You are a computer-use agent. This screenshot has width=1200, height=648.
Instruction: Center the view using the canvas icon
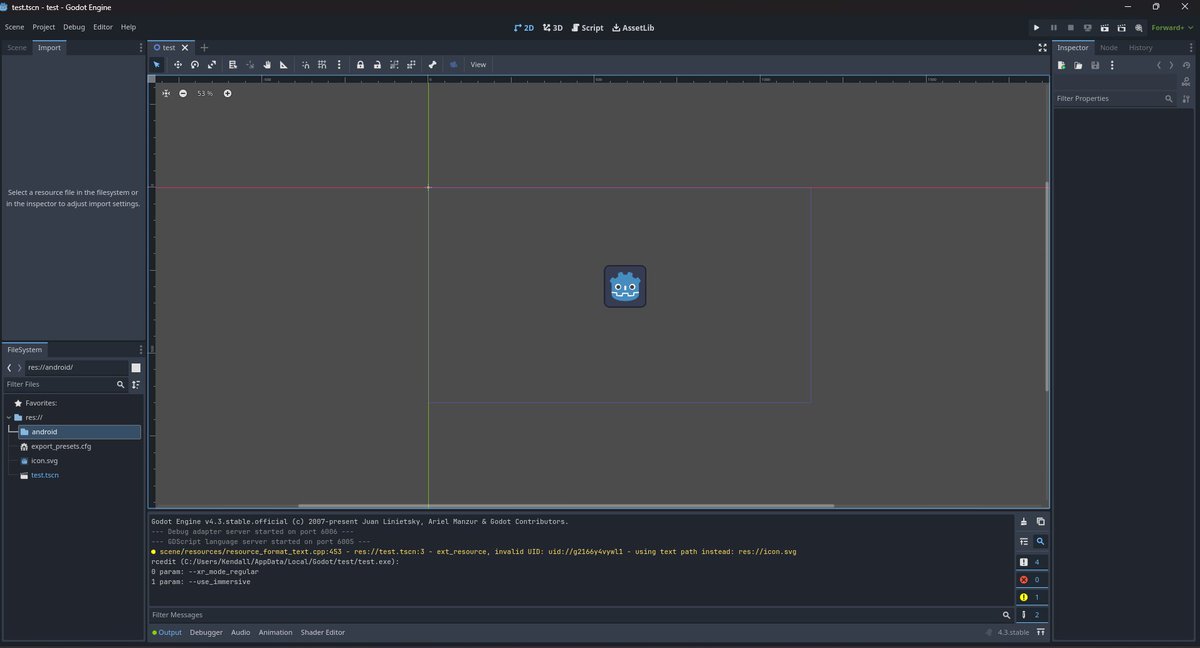click(x=166, y=93)
